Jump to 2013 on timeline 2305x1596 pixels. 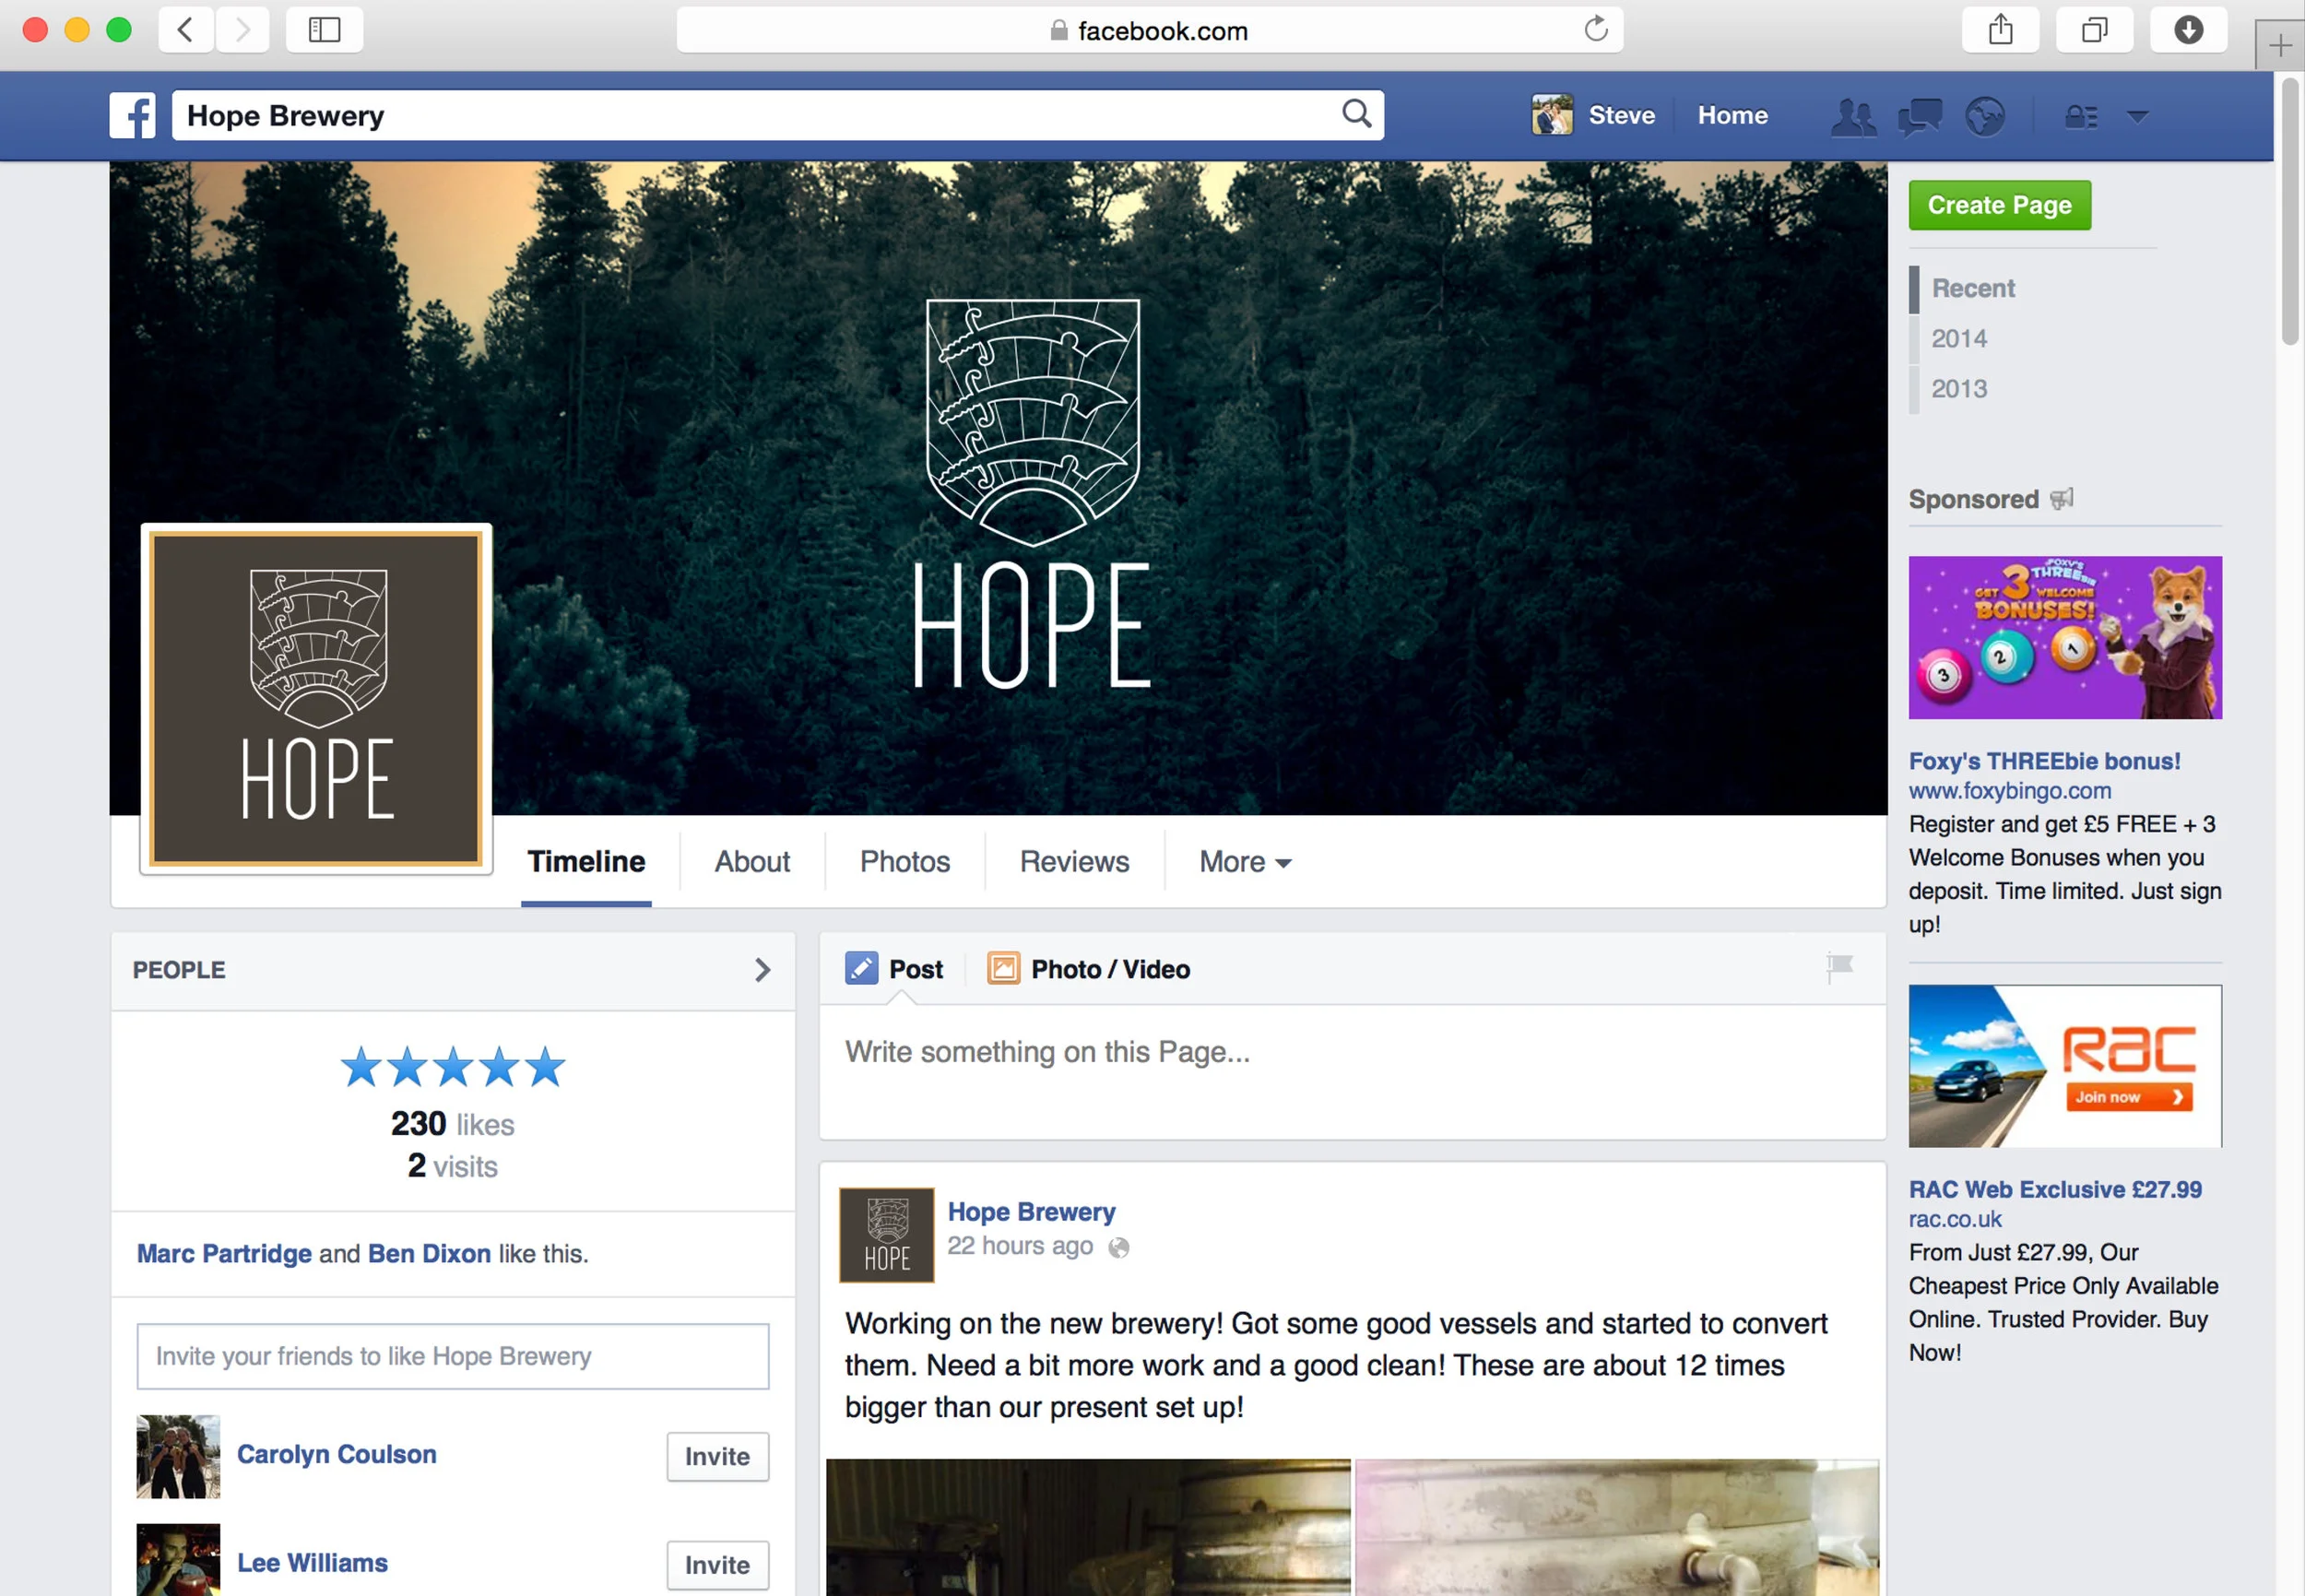1958,388
